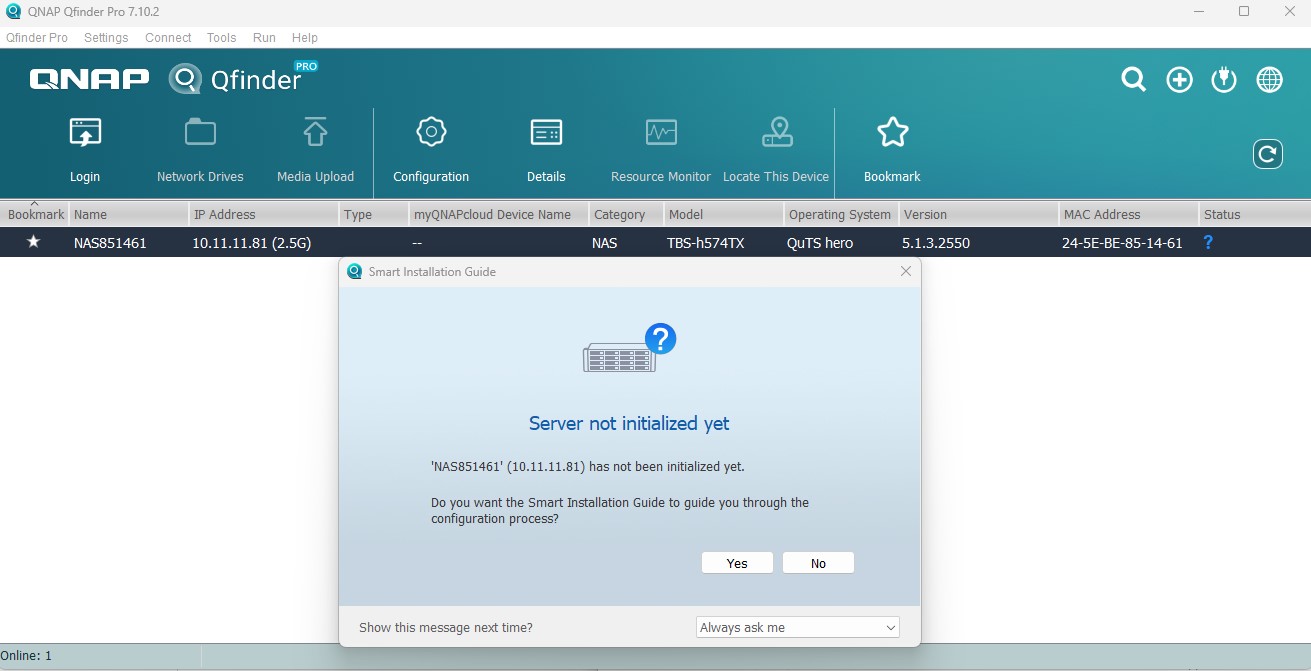
Task: Sort by the Status column header
Action: (1255, 214)
